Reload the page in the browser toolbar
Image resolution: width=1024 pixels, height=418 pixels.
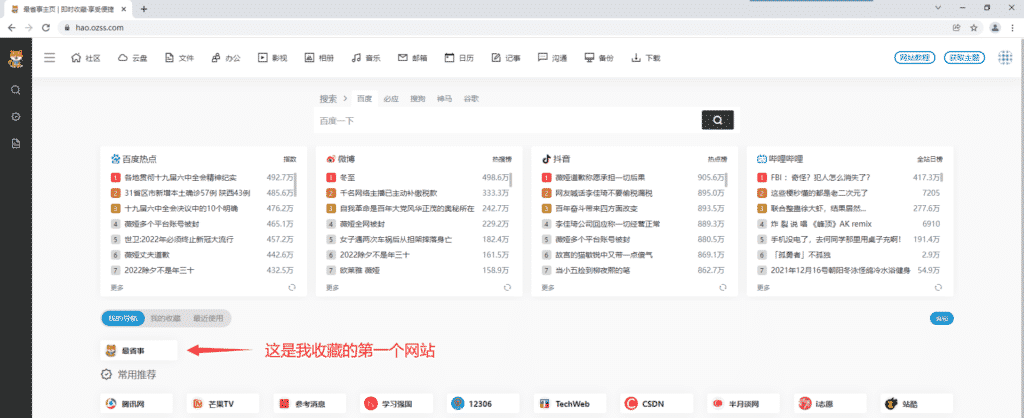46,27
